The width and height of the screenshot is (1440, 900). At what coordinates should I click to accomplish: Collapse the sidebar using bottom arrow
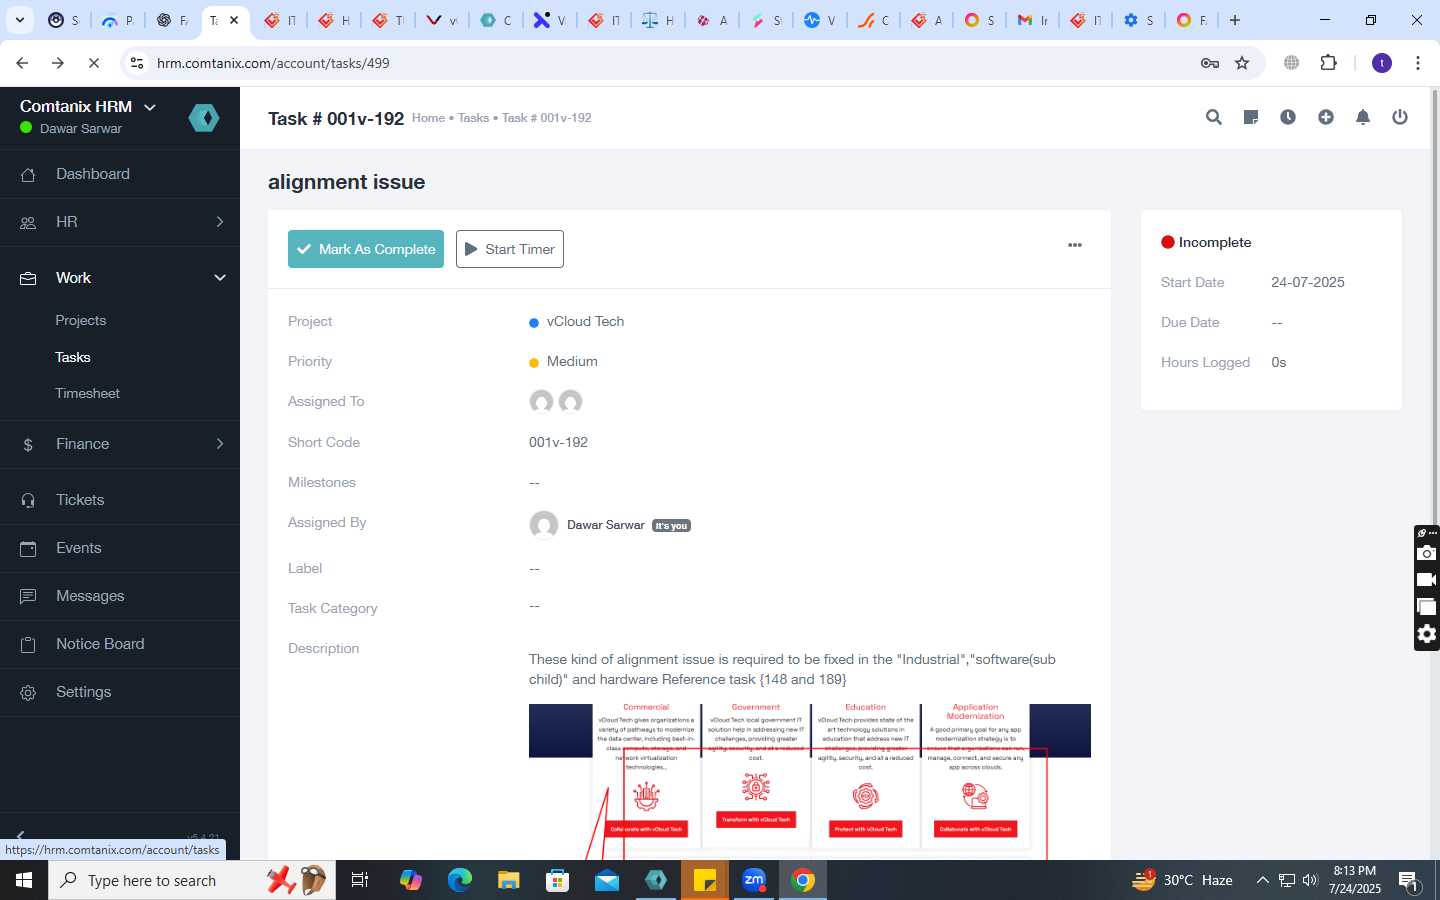pos(20,835)
